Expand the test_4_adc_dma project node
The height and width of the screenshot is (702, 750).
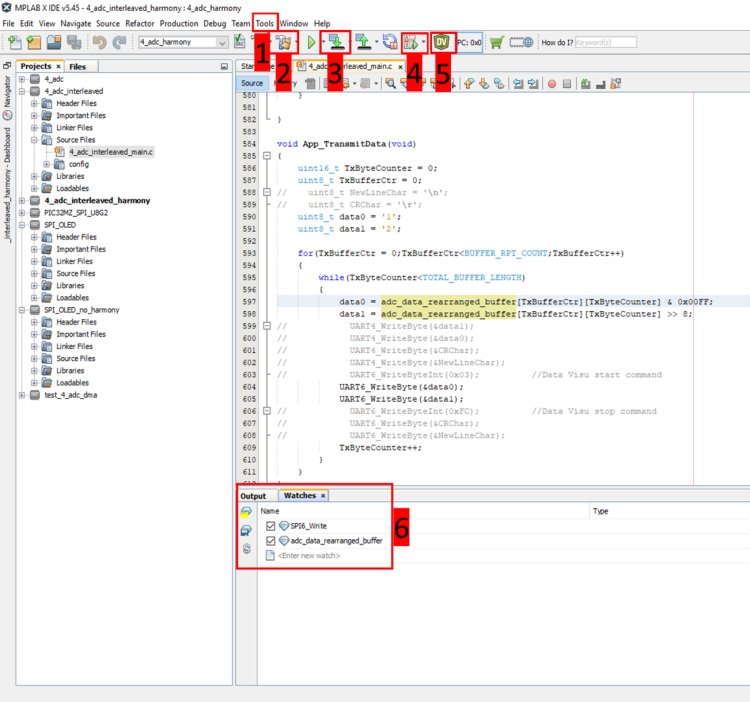click(22, 395)
